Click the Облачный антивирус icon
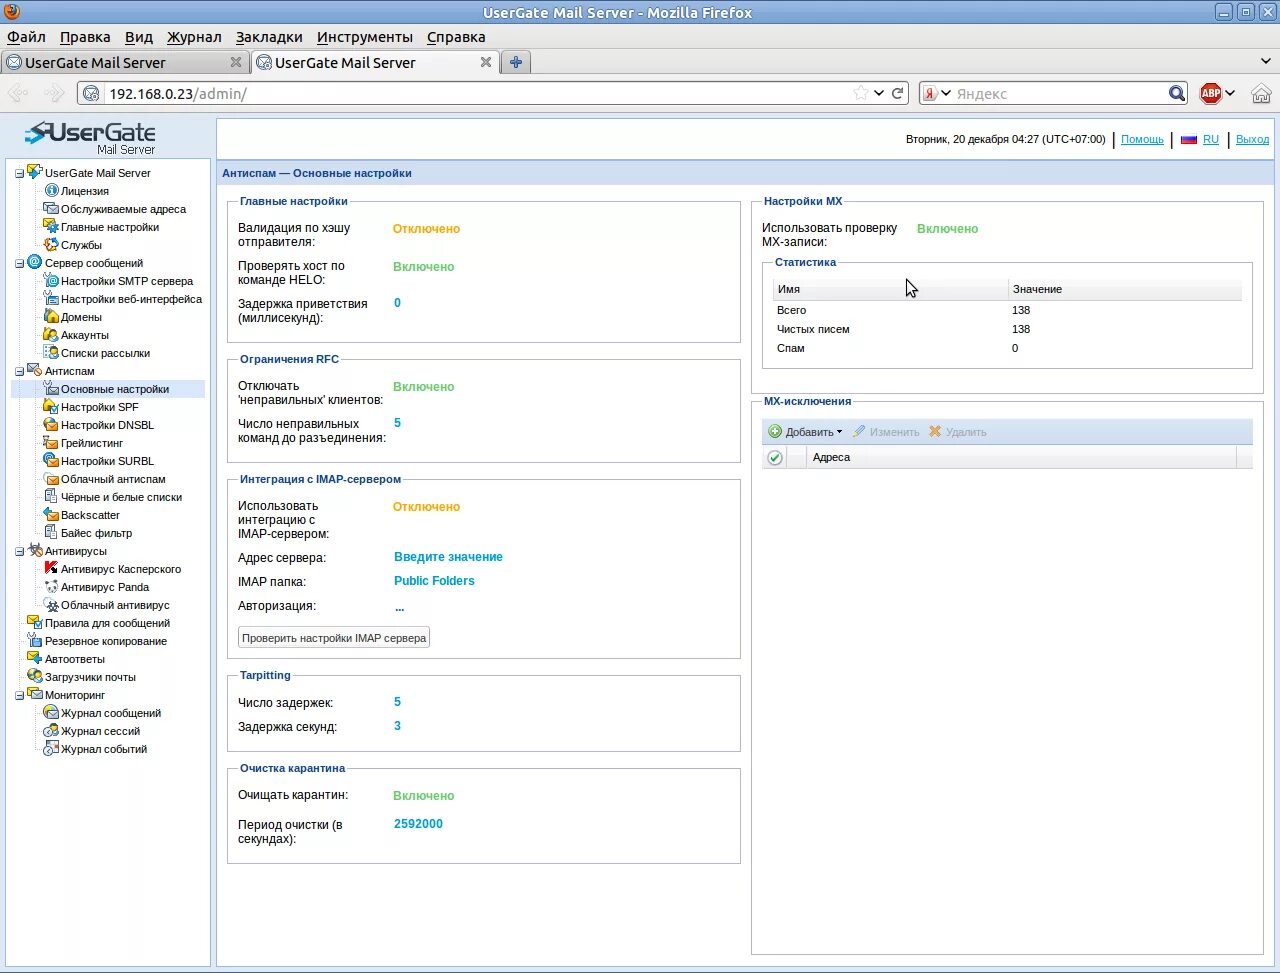Screen dimensions: 1280x973 [51, 604]
